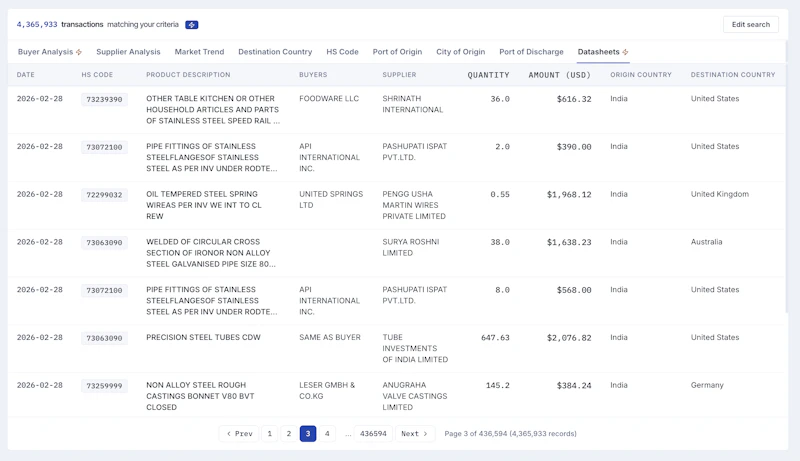The width and height of the screenshot is (800, 461).
Task: Click the HS CODE column header
Action: click(97, 74)
